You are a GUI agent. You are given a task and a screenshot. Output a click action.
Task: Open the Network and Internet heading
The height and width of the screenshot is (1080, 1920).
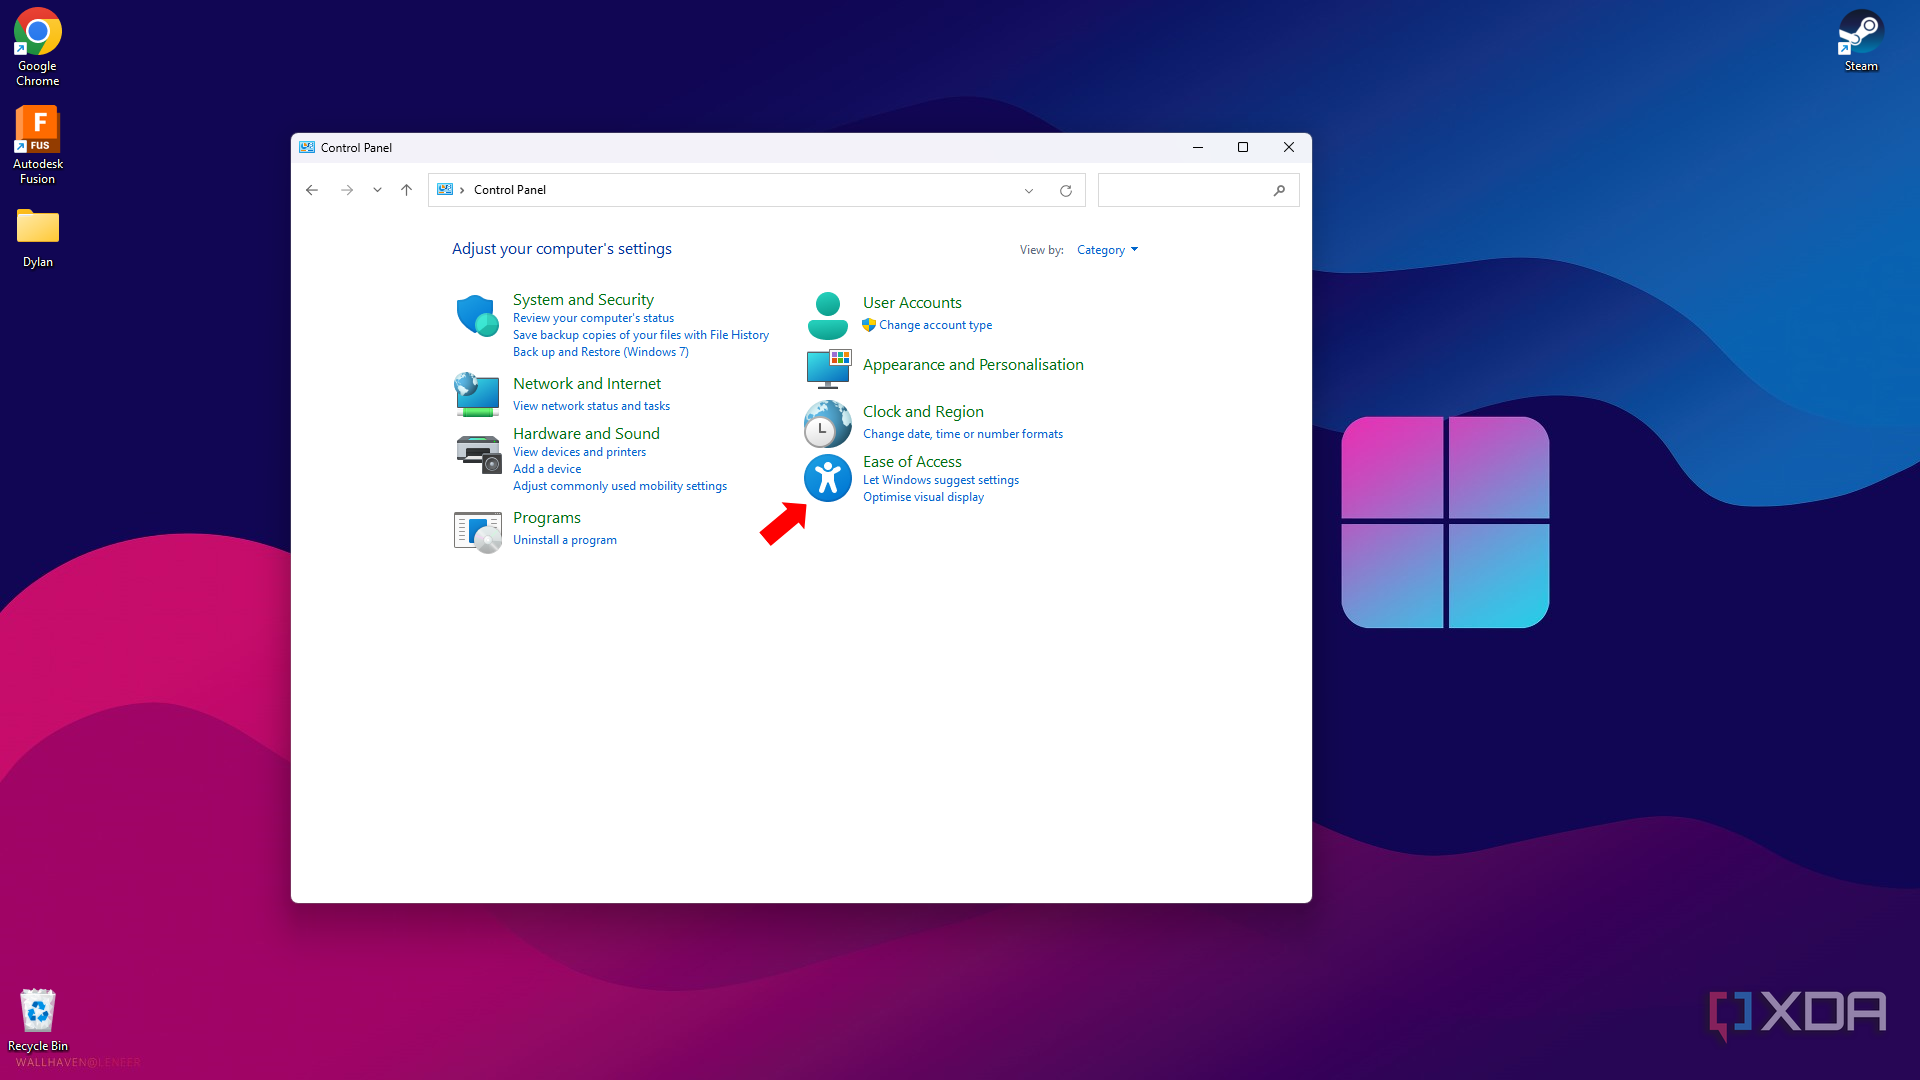pos(587,384)
